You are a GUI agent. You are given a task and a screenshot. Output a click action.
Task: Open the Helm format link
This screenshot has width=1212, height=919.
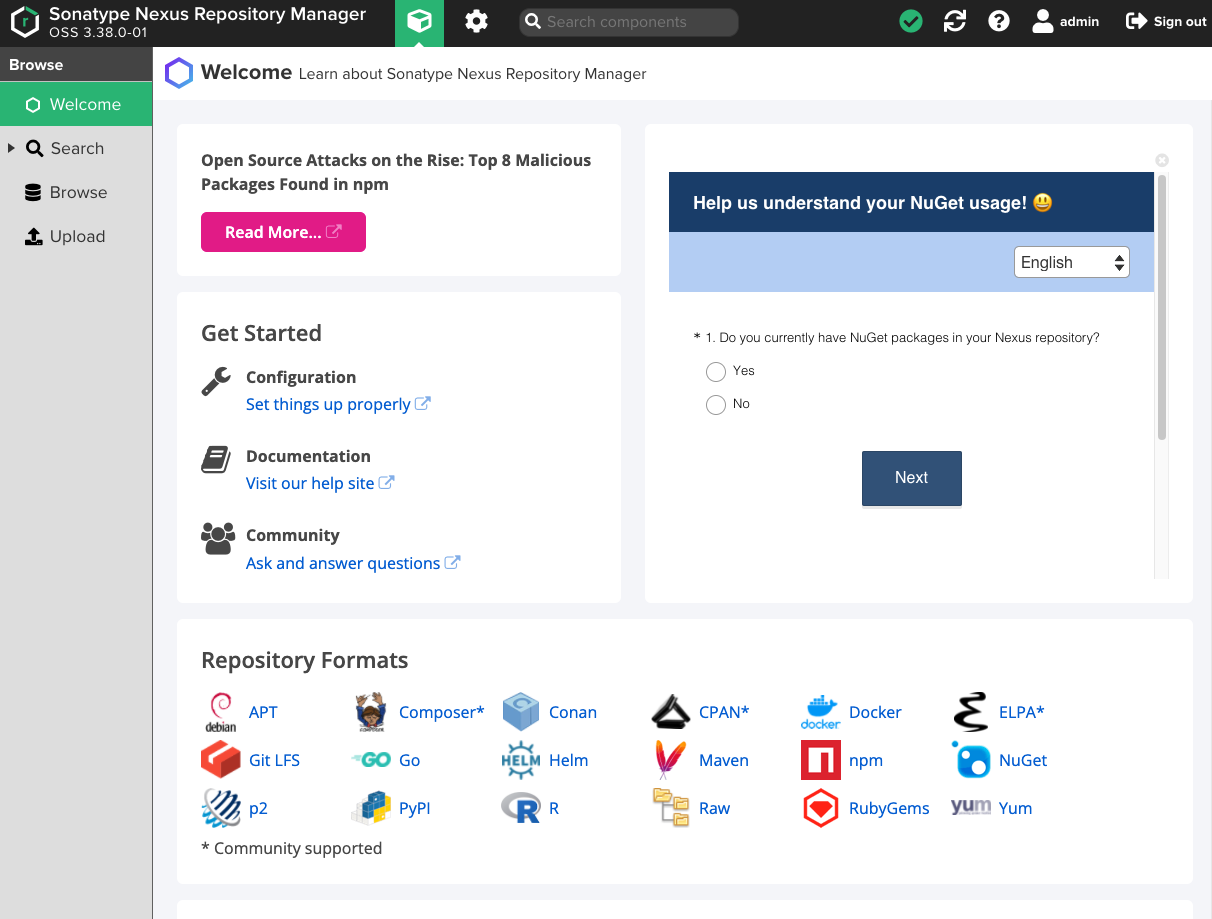point(568,760)
